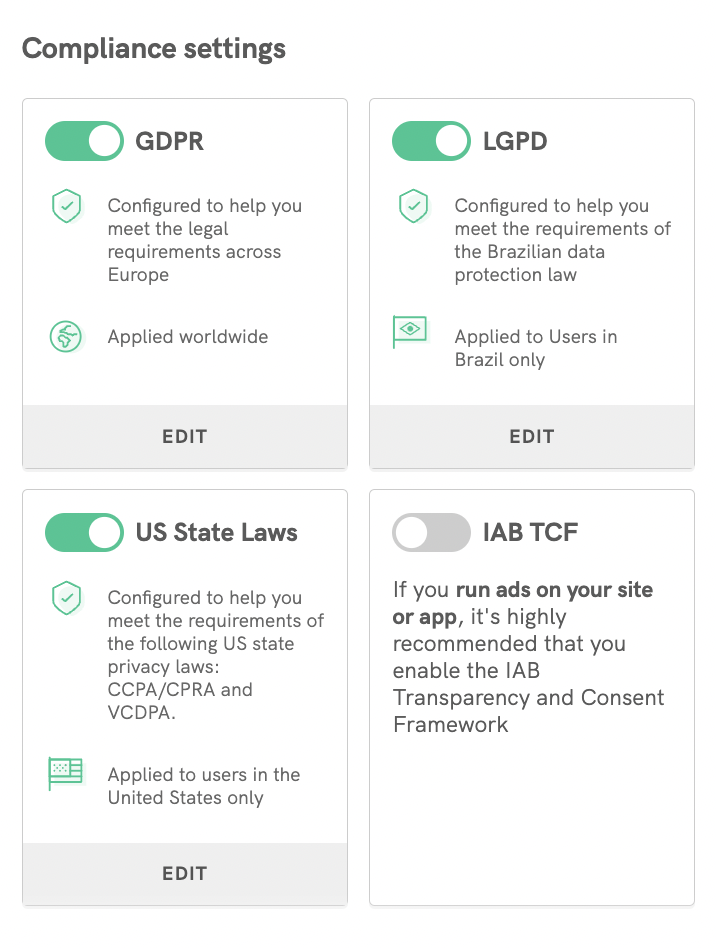Click the Compliance settings heading
Screen dimensions: 716x948
tap(154, 48)
